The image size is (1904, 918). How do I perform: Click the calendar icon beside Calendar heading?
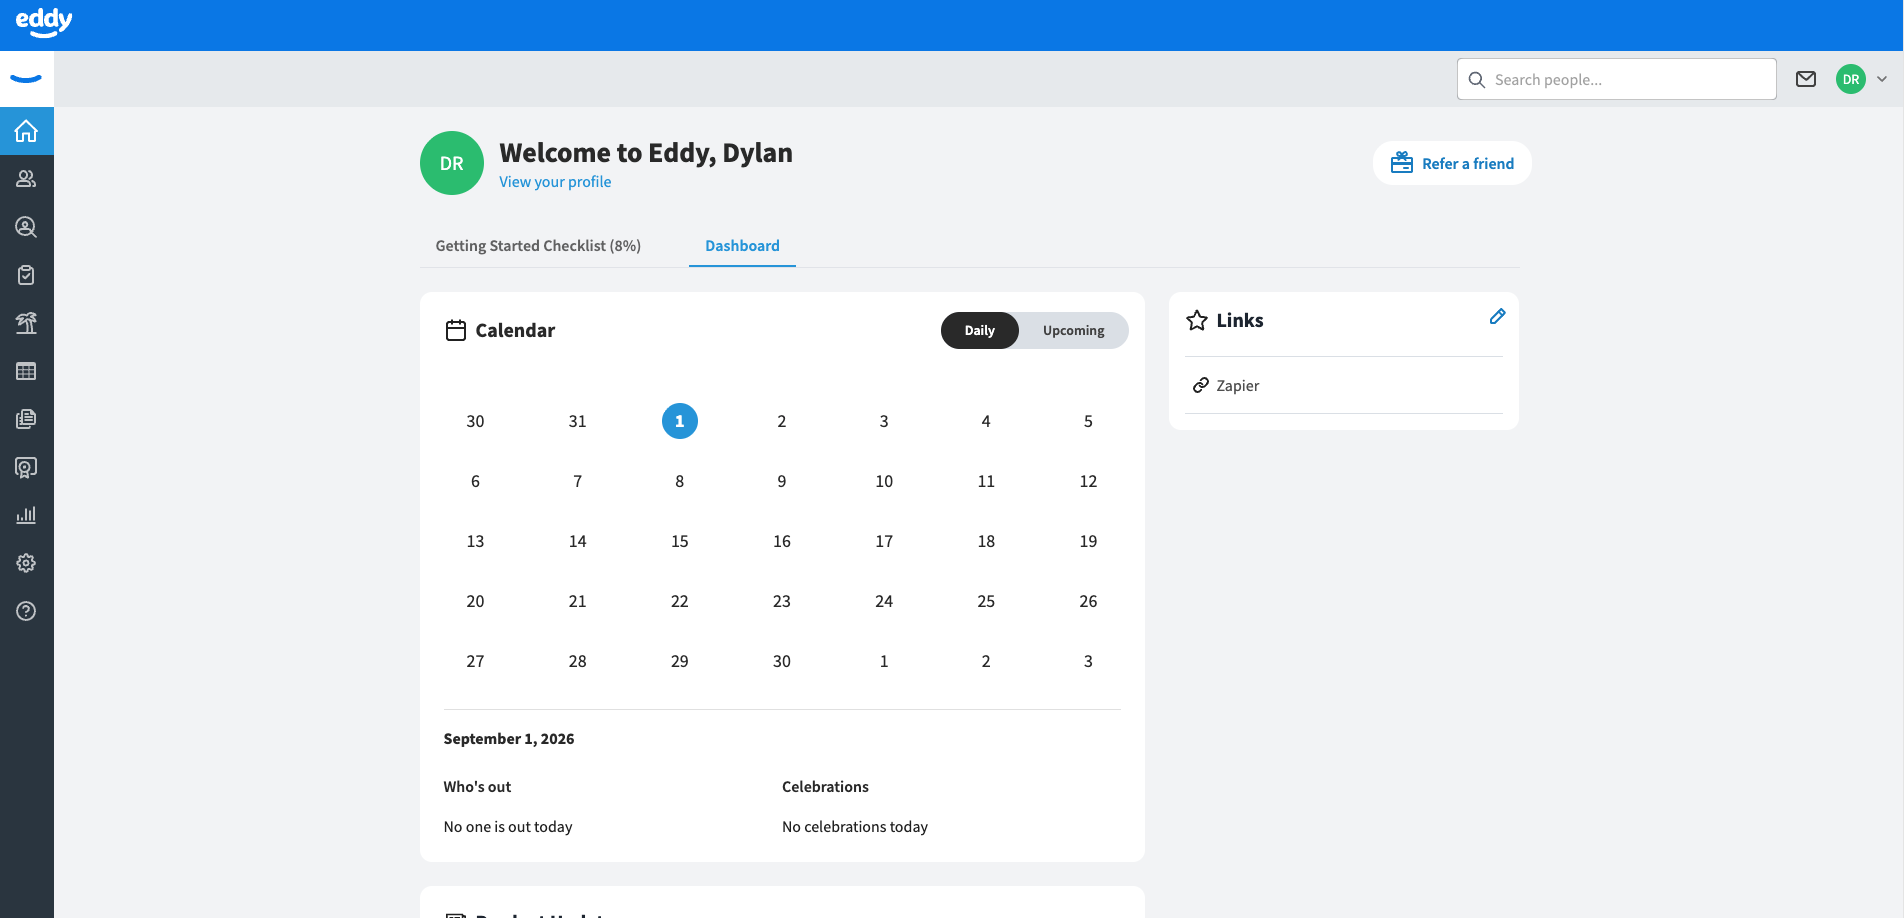point(456,330)
